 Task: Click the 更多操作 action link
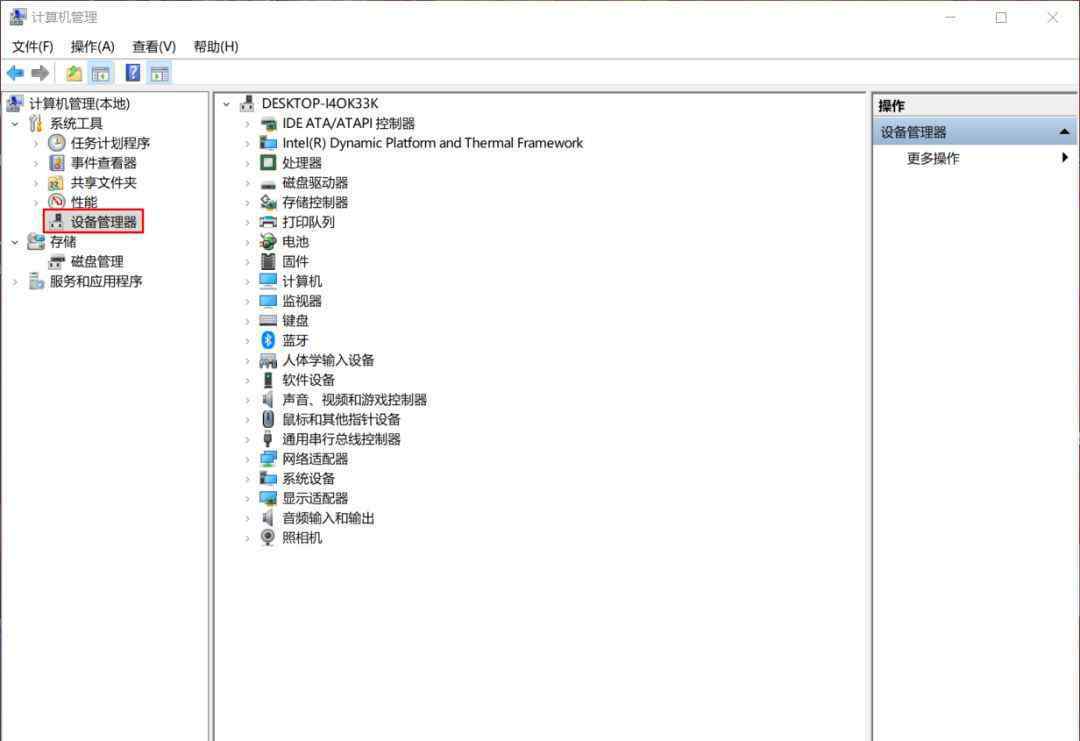pyautogui.click(x=933, y=158)
